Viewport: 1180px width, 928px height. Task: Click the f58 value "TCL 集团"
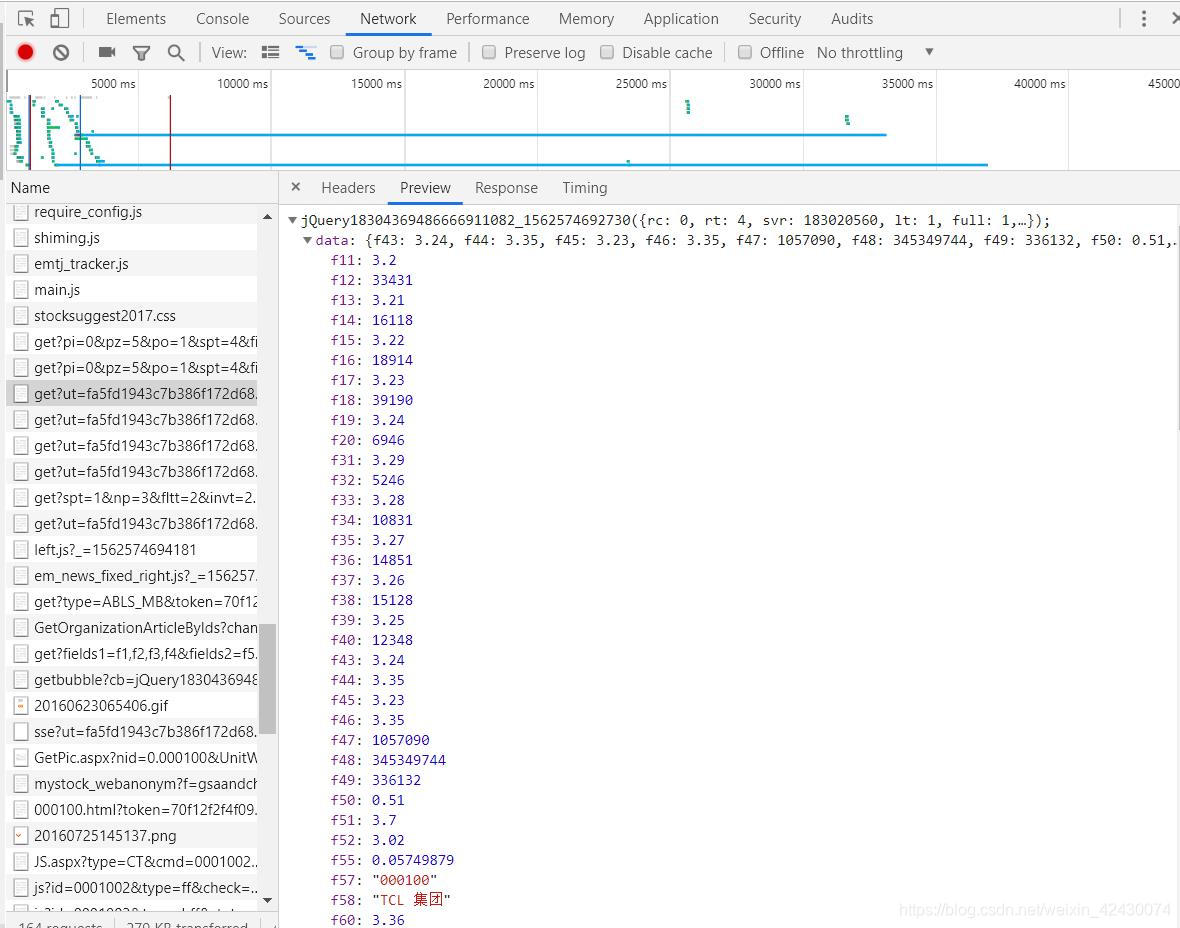411,900
